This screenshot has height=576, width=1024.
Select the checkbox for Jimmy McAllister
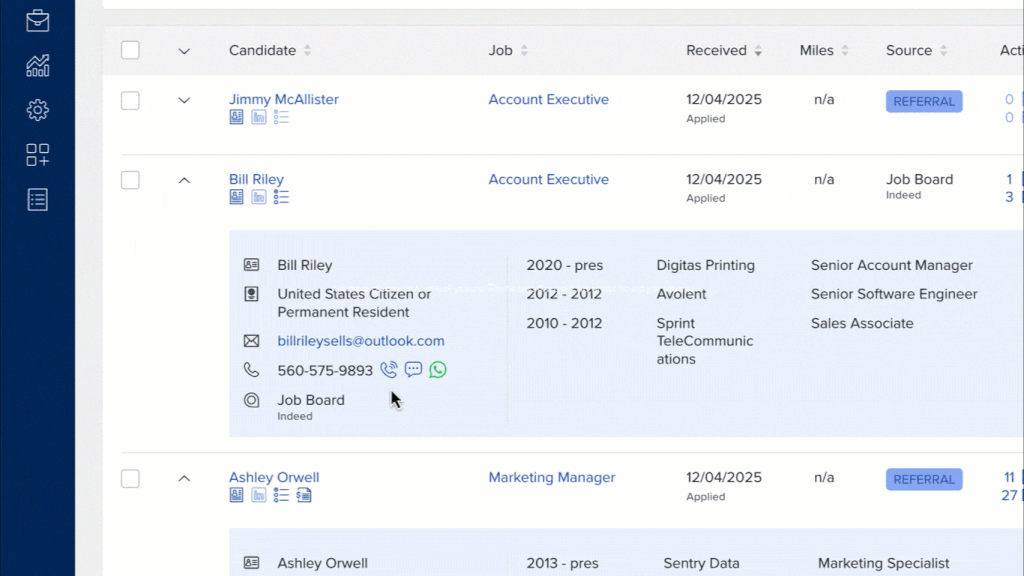tap(130, 100)
